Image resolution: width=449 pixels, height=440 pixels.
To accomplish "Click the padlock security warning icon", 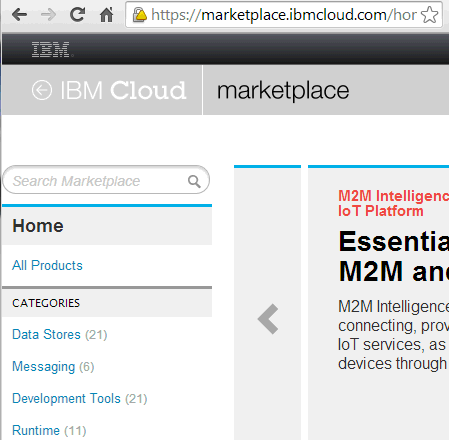I will pyautogui.click(x=139, y=15).
